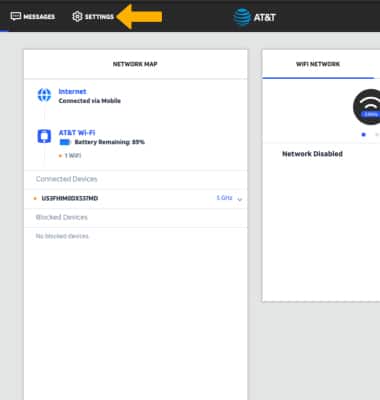Select the Internet globe icon

pos(44,95)
